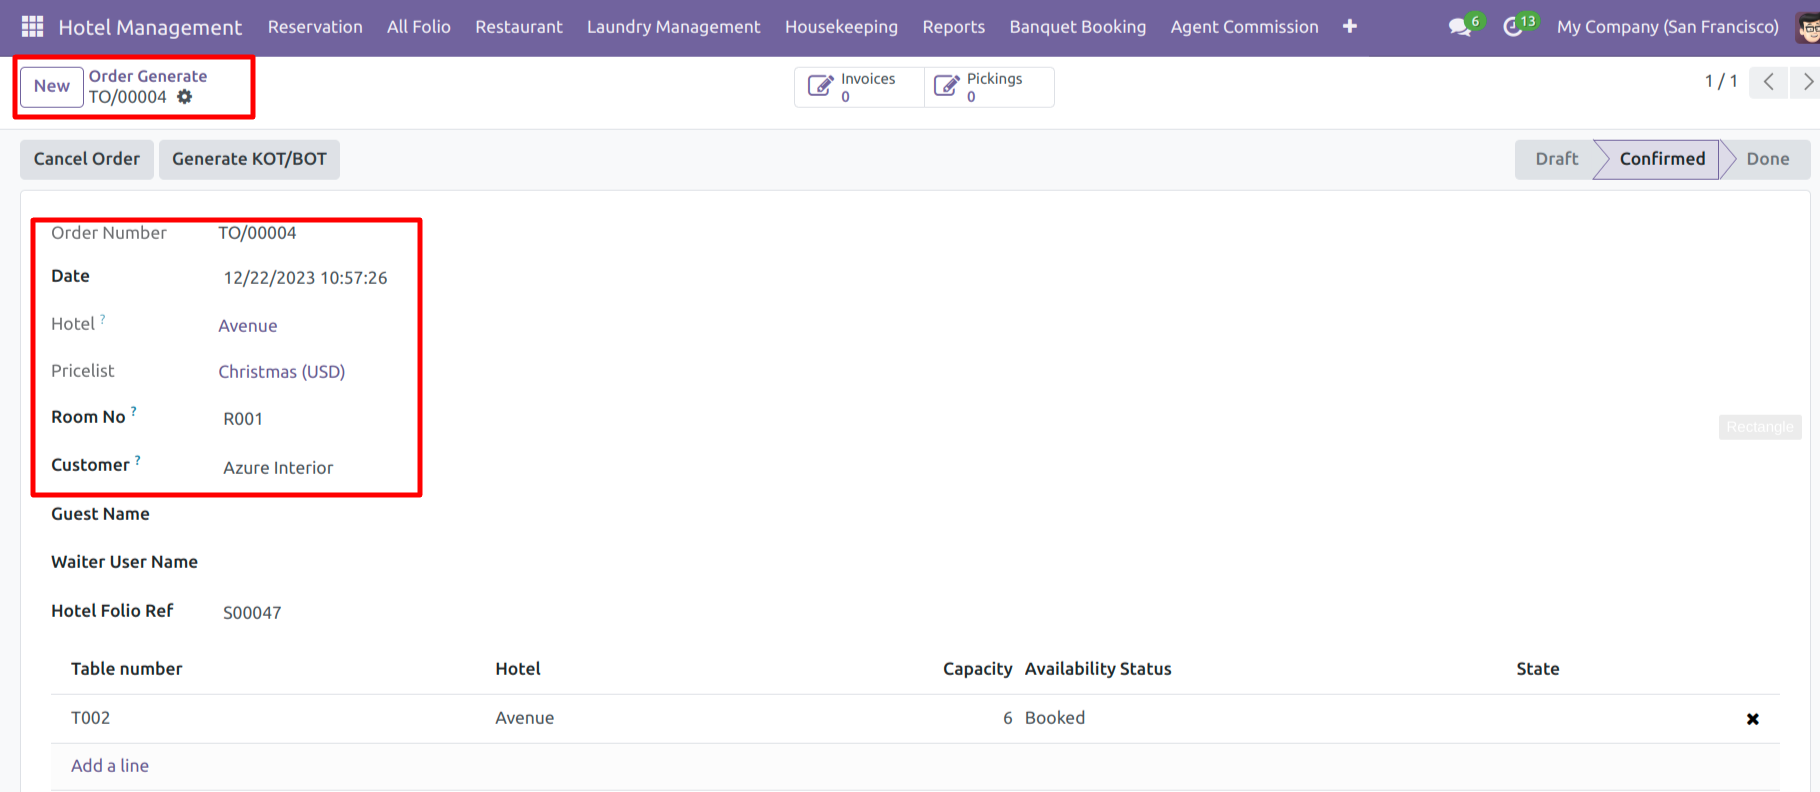The image size is (1820, 792).
Task: Open the apps grid menu icon
Action: (x=32, y=27)
